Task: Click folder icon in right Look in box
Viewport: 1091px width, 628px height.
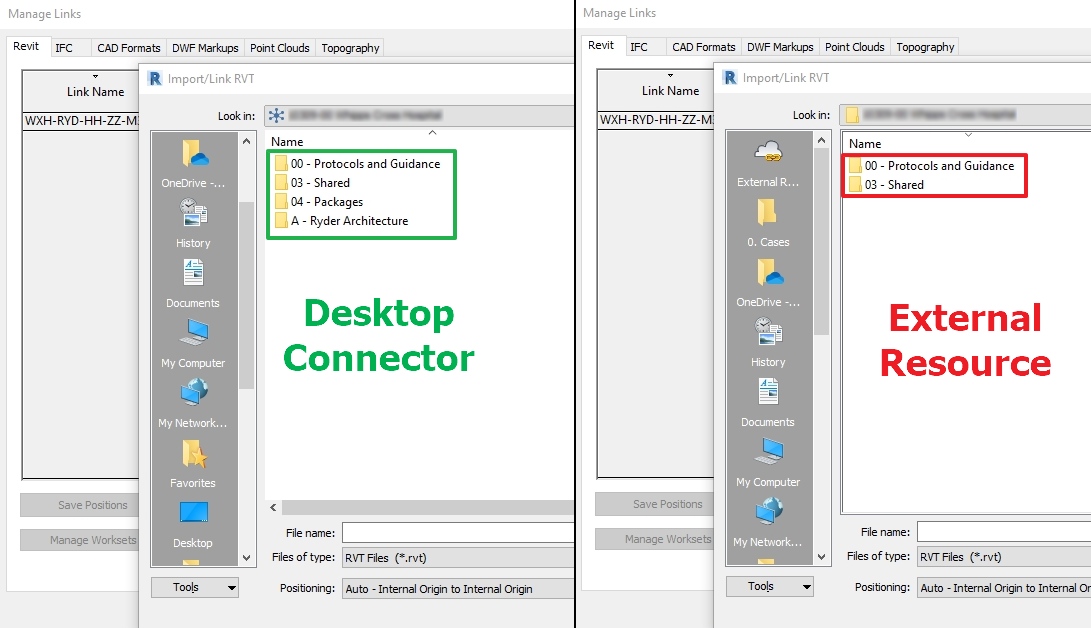Action: [852, 115]
